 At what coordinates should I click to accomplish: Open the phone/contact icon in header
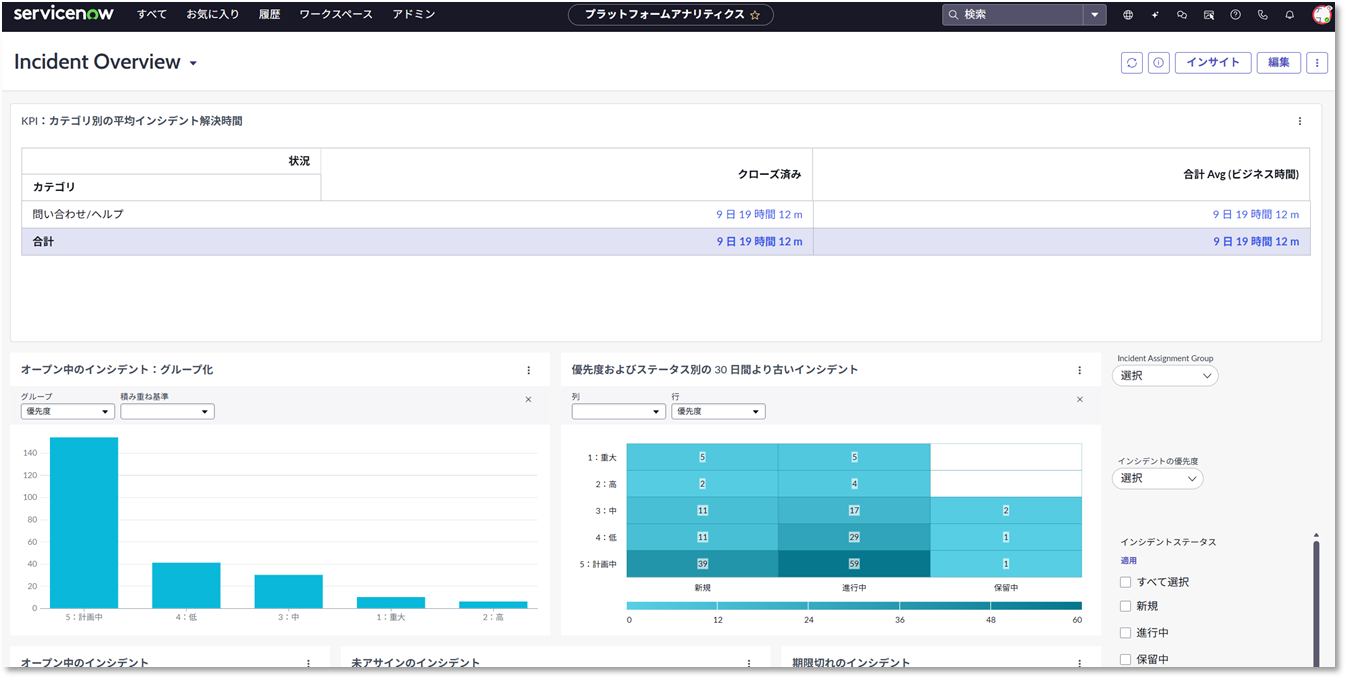tap(1261, 14)
